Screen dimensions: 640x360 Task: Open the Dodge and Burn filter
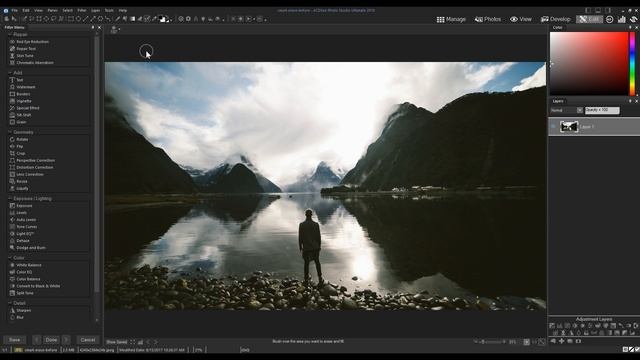[27, 247]
